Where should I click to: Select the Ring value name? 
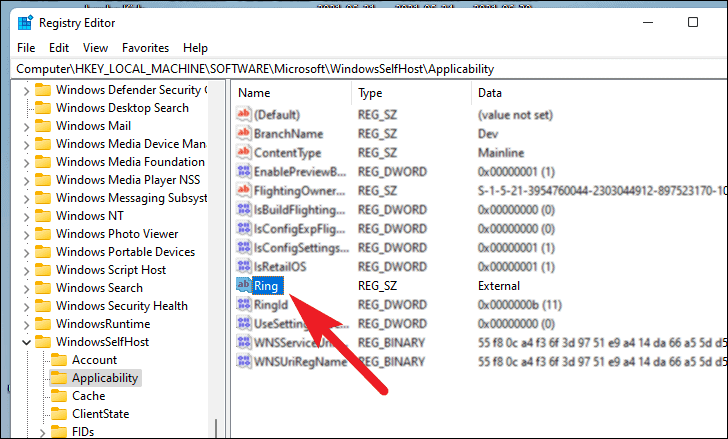(266, 286)
